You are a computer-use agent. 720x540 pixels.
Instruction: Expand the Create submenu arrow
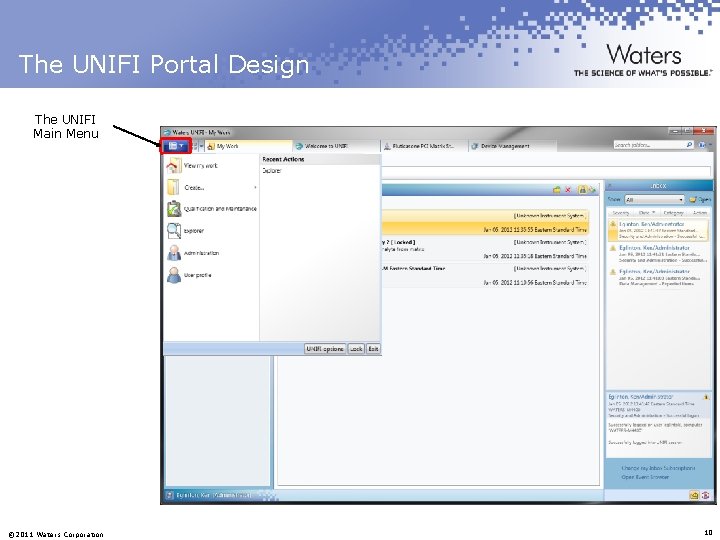click(255, 187)
